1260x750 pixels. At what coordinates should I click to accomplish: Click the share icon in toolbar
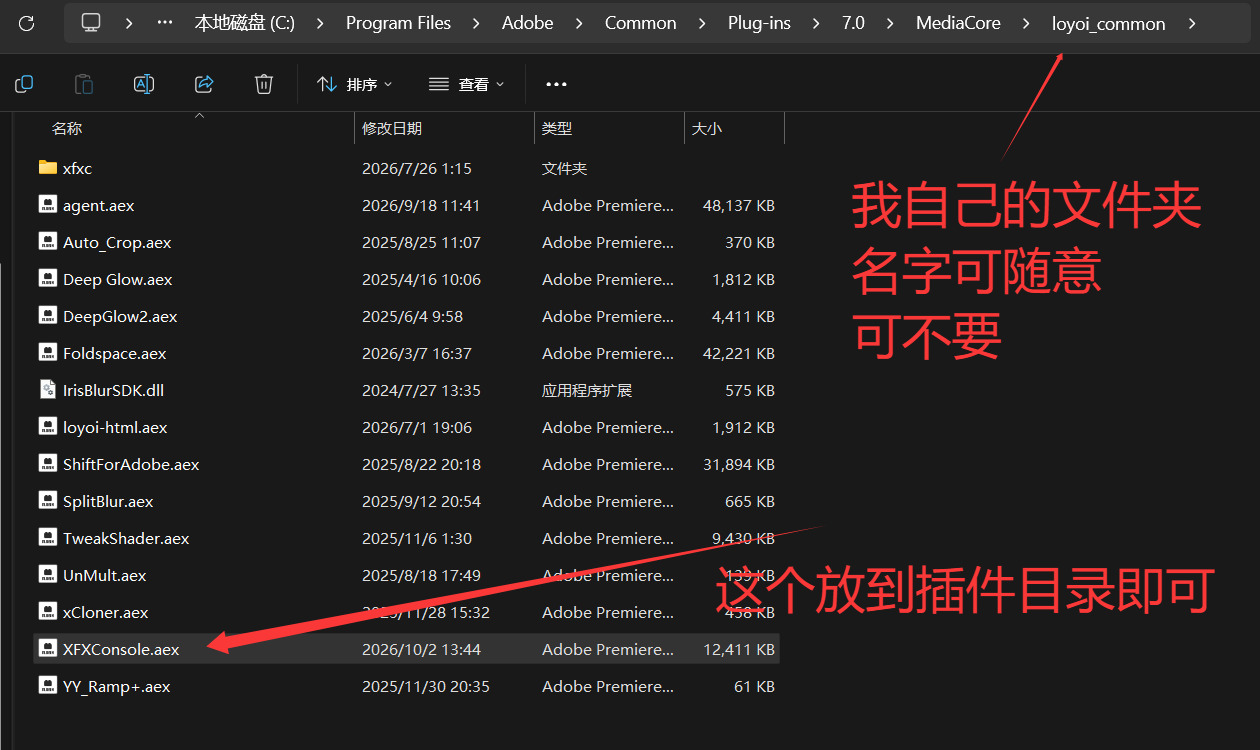point(204,84)
